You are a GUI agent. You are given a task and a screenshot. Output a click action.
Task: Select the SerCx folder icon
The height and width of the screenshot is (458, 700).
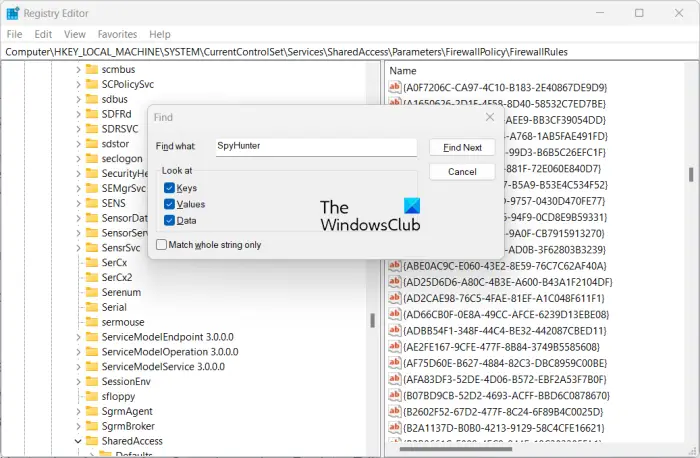(92, 262)
